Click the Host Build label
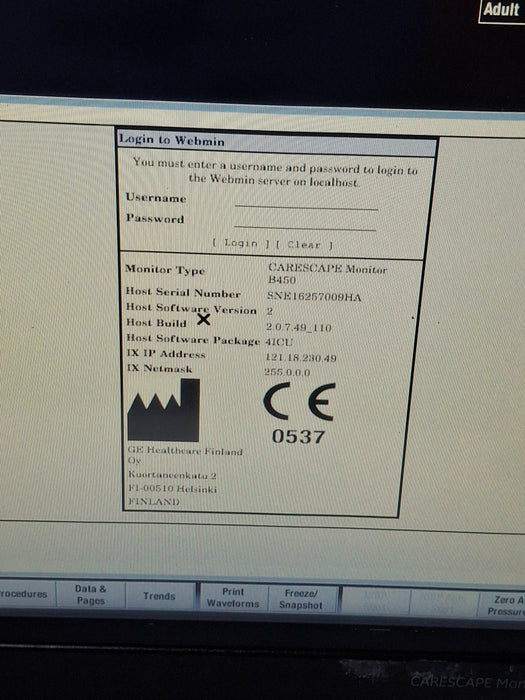 coord(156,322)
